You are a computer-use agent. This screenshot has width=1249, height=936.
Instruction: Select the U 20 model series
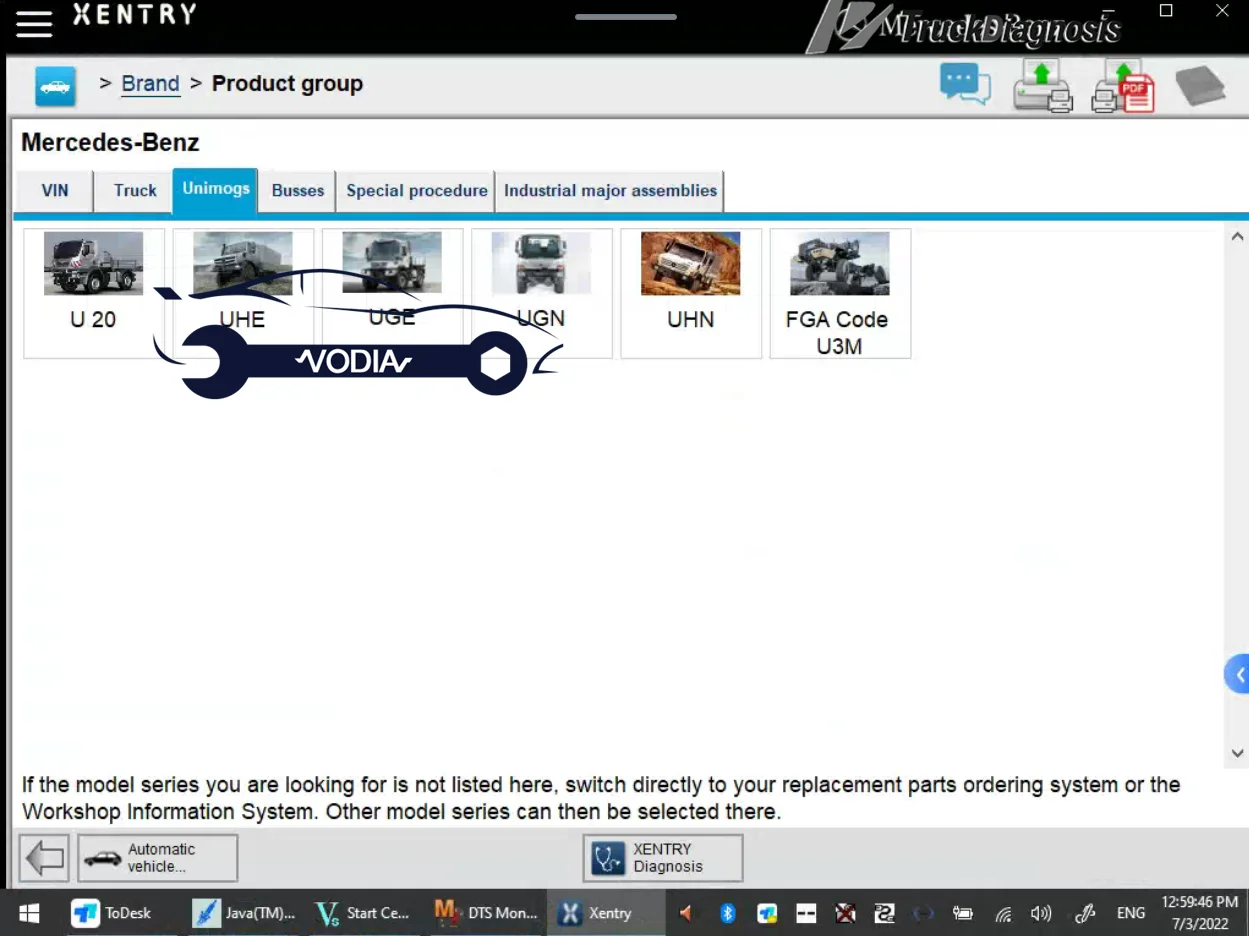pos(94,293)
